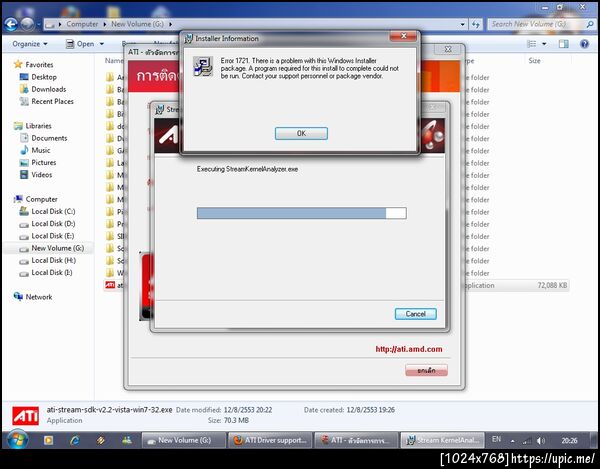Expand the Open button dropdown arrow
This screenshot has height=469, width=600.
(102, 44)
